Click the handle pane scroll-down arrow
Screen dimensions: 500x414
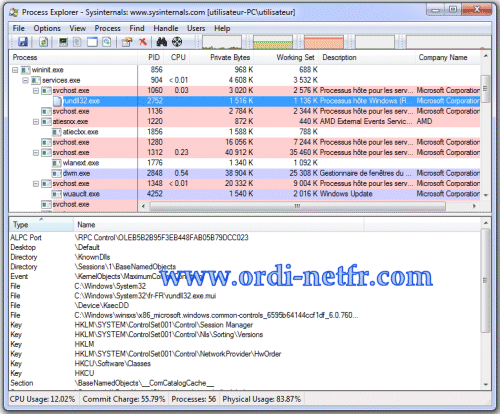[x=486, y=384]
